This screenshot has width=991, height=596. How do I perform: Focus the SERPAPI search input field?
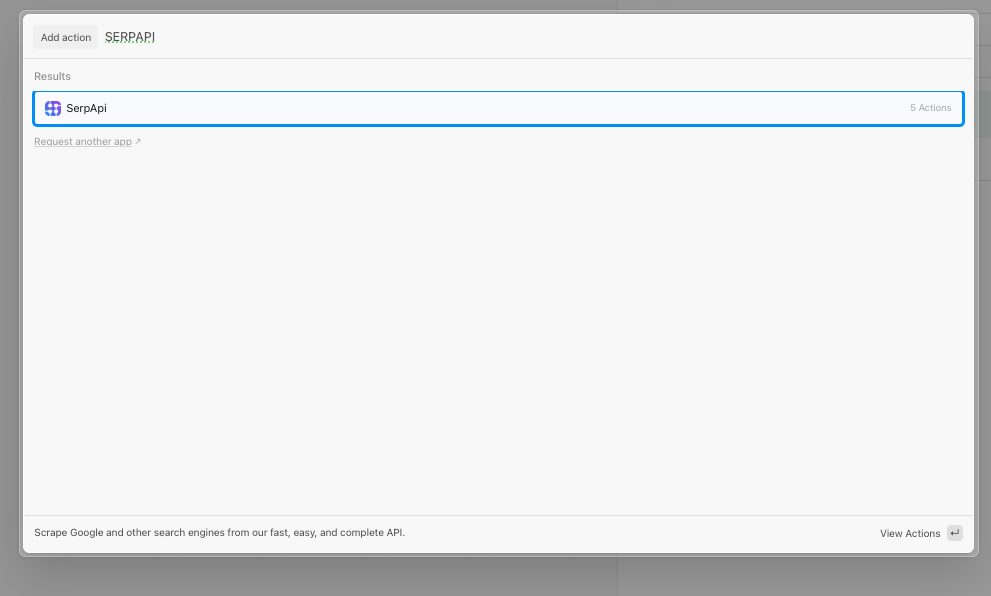tap(534, 37)
